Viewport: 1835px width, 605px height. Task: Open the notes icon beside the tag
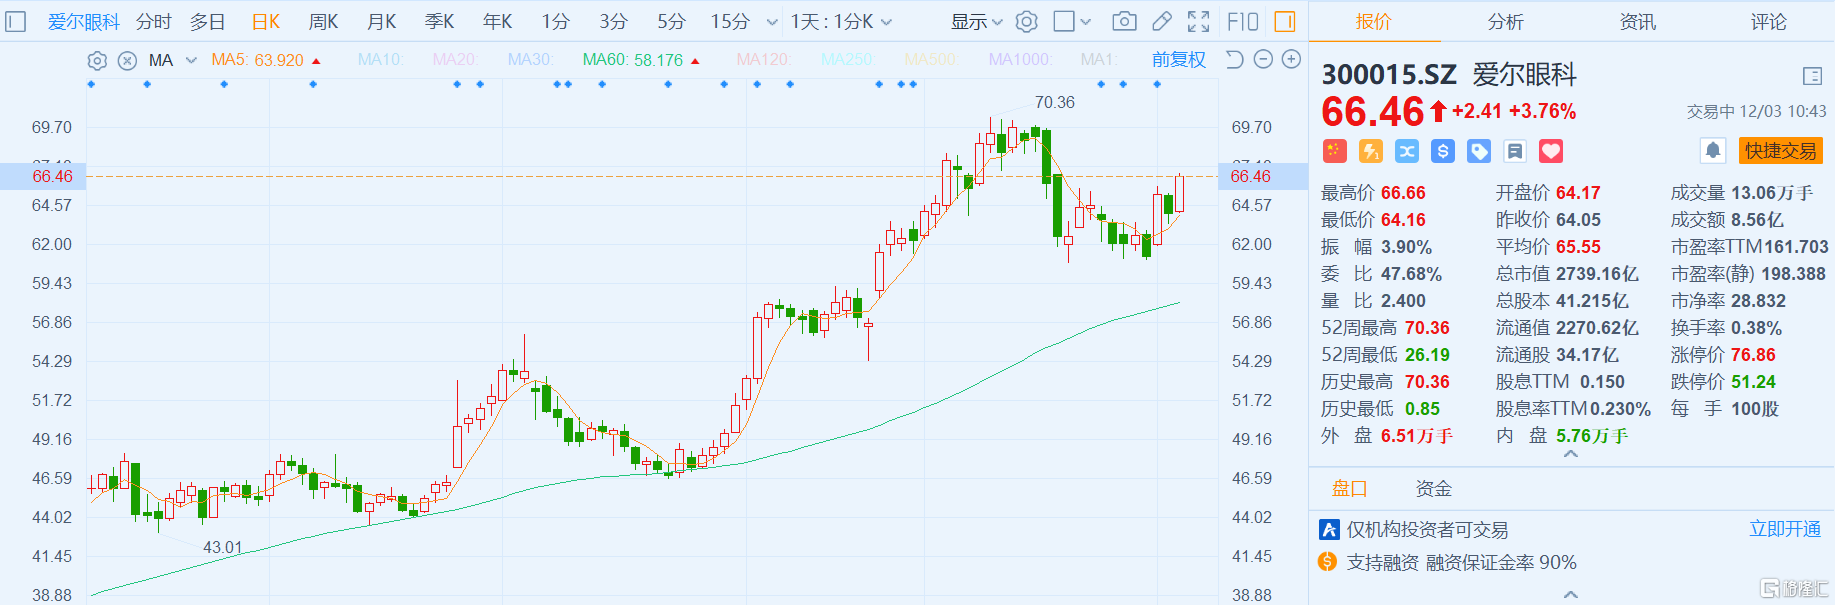click(1515, 151)
